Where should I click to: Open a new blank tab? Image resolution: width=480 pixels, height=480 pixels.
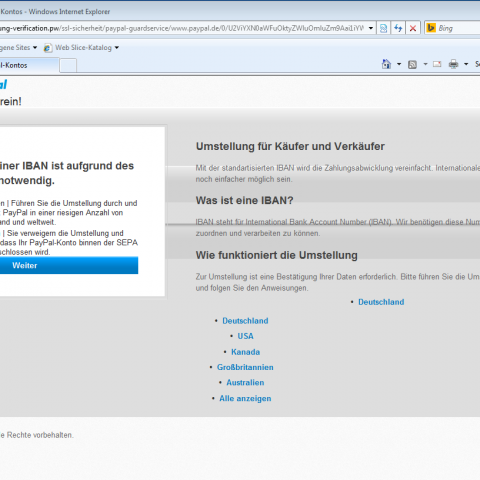[x=68, y=65]
